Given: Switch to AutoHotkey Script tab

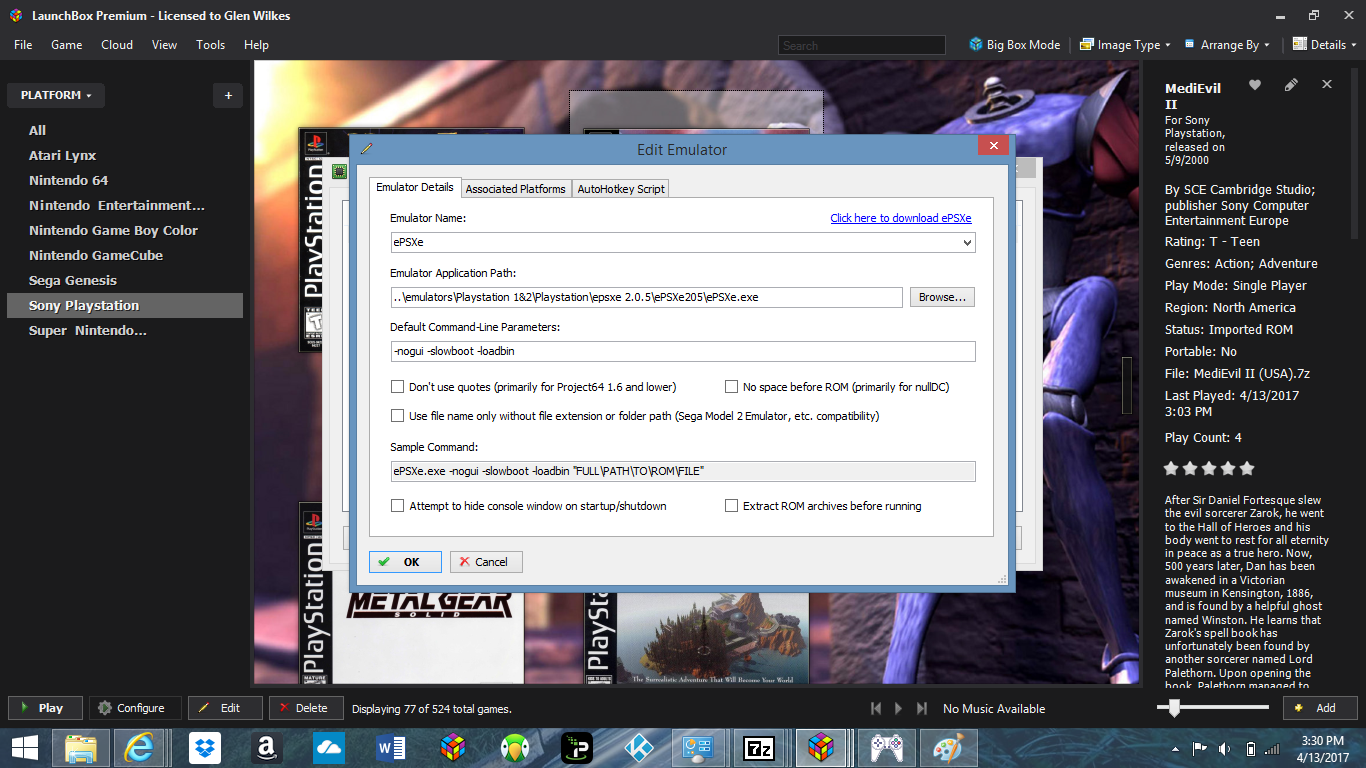Looking at the screenshot, I should [x=621, y=188].
